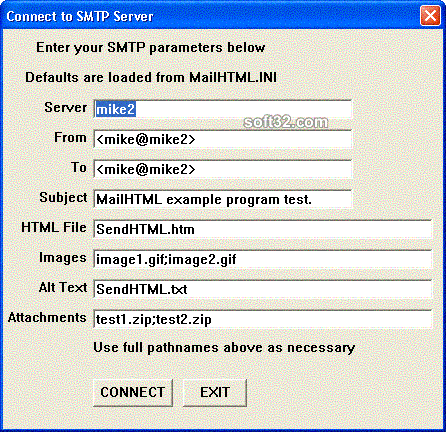
Task: Click 'Use full pathnames above as necessary' note
Action: point(224,348)
